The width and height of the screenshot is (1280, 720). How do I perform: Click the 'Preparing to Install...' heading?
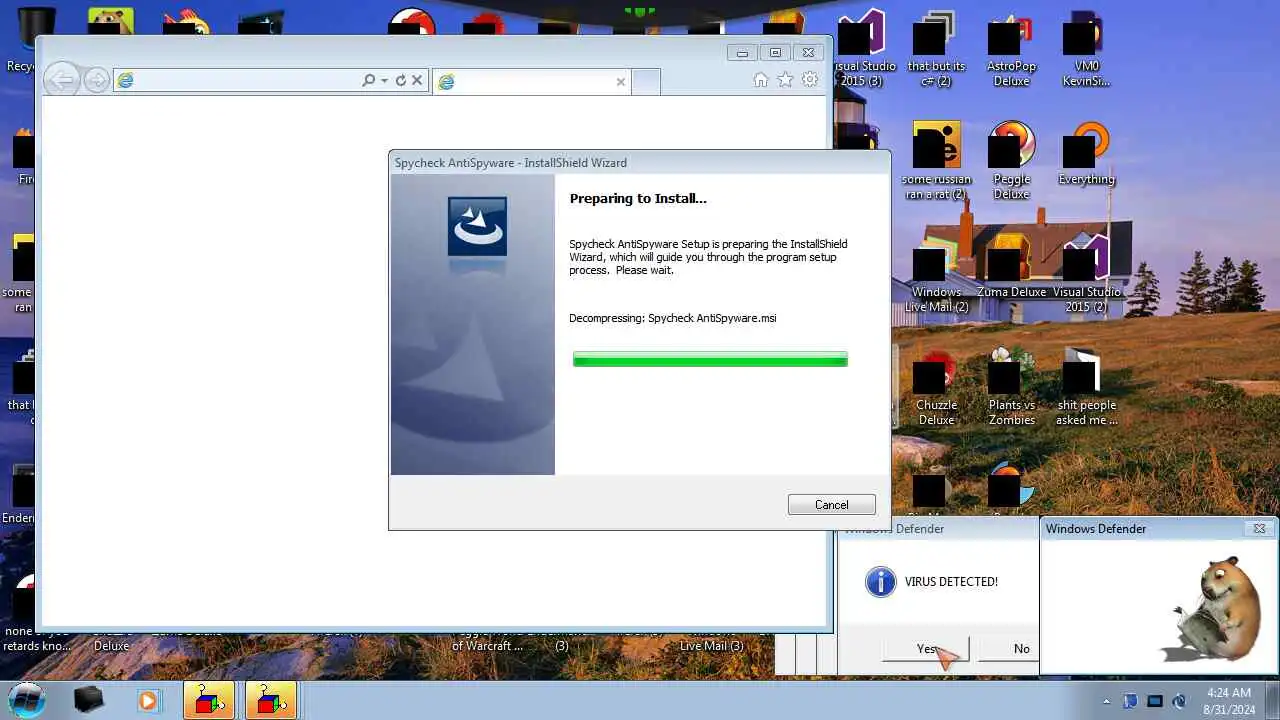click(638, 198)
